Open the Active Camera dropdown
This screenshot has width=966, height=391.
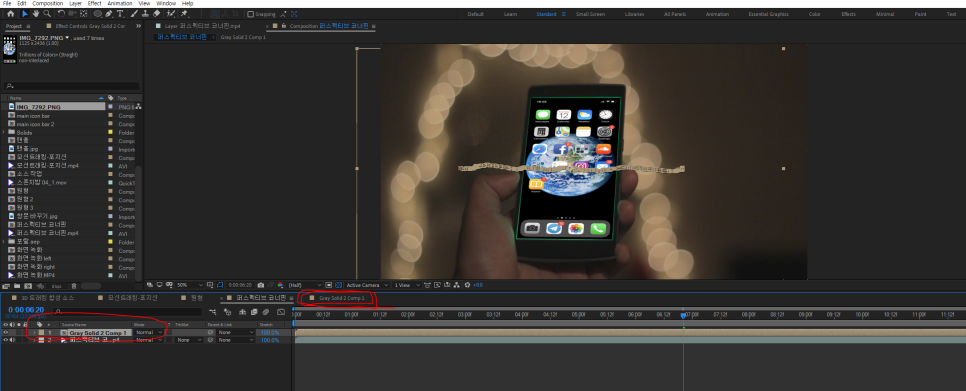point(367,285)
